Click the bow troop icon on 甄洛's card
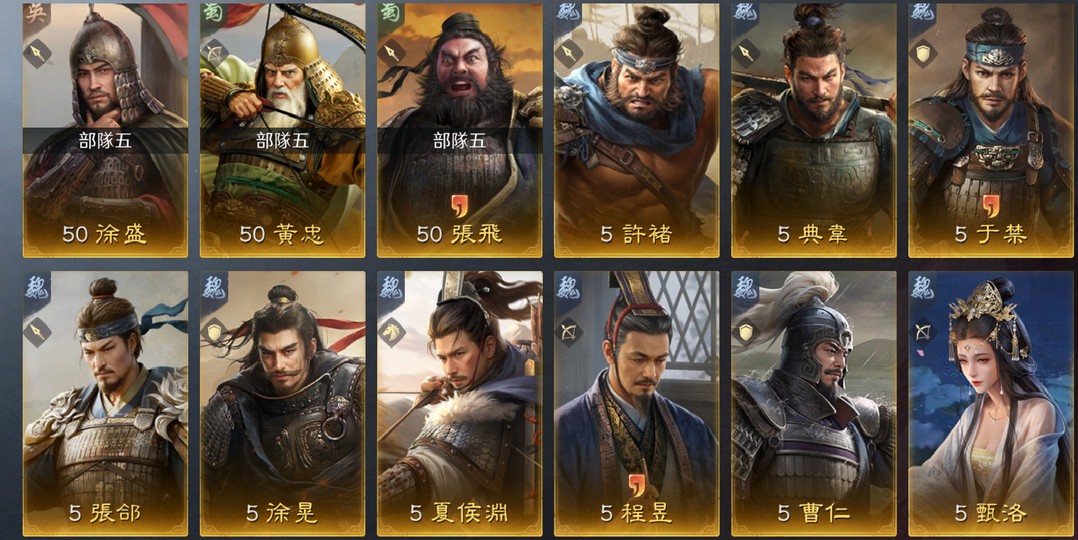Image resolution: width=1078 pixels, height=540 pixels. 923,332
